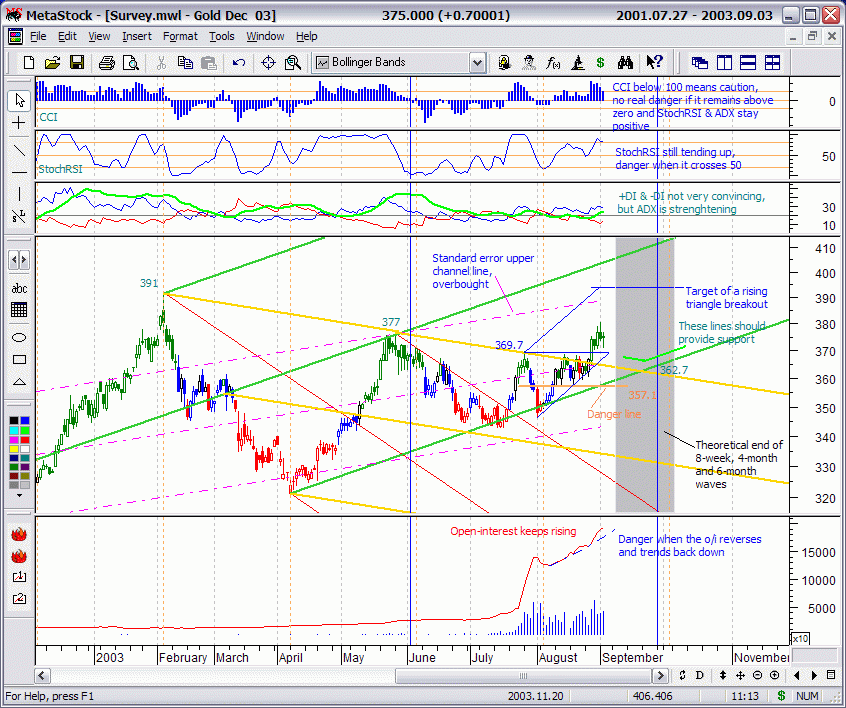The height and width of the screenshot is (708, 846).
Task: Open the Bollinger Bands indicator dropdown
Action: 477,63
